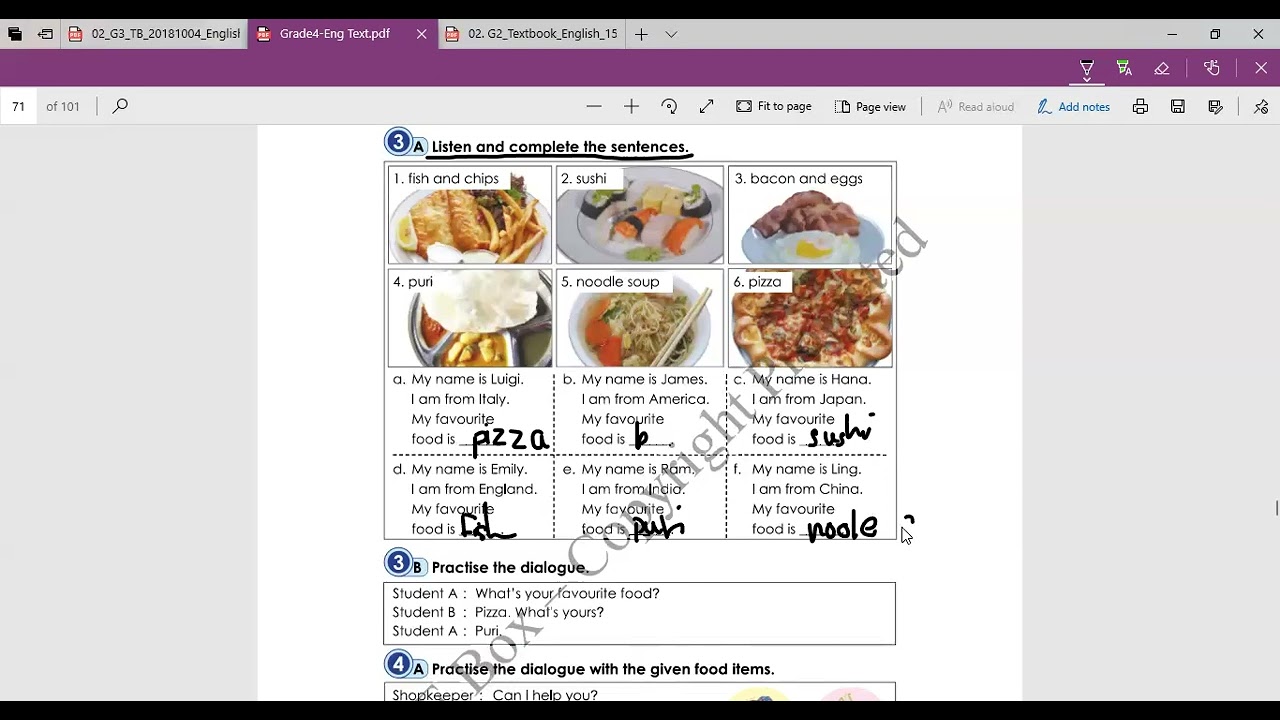Click the text 'My name is Luigi.'
Image resolution: width=1280 pixels, height=720 pixels.
467,379
